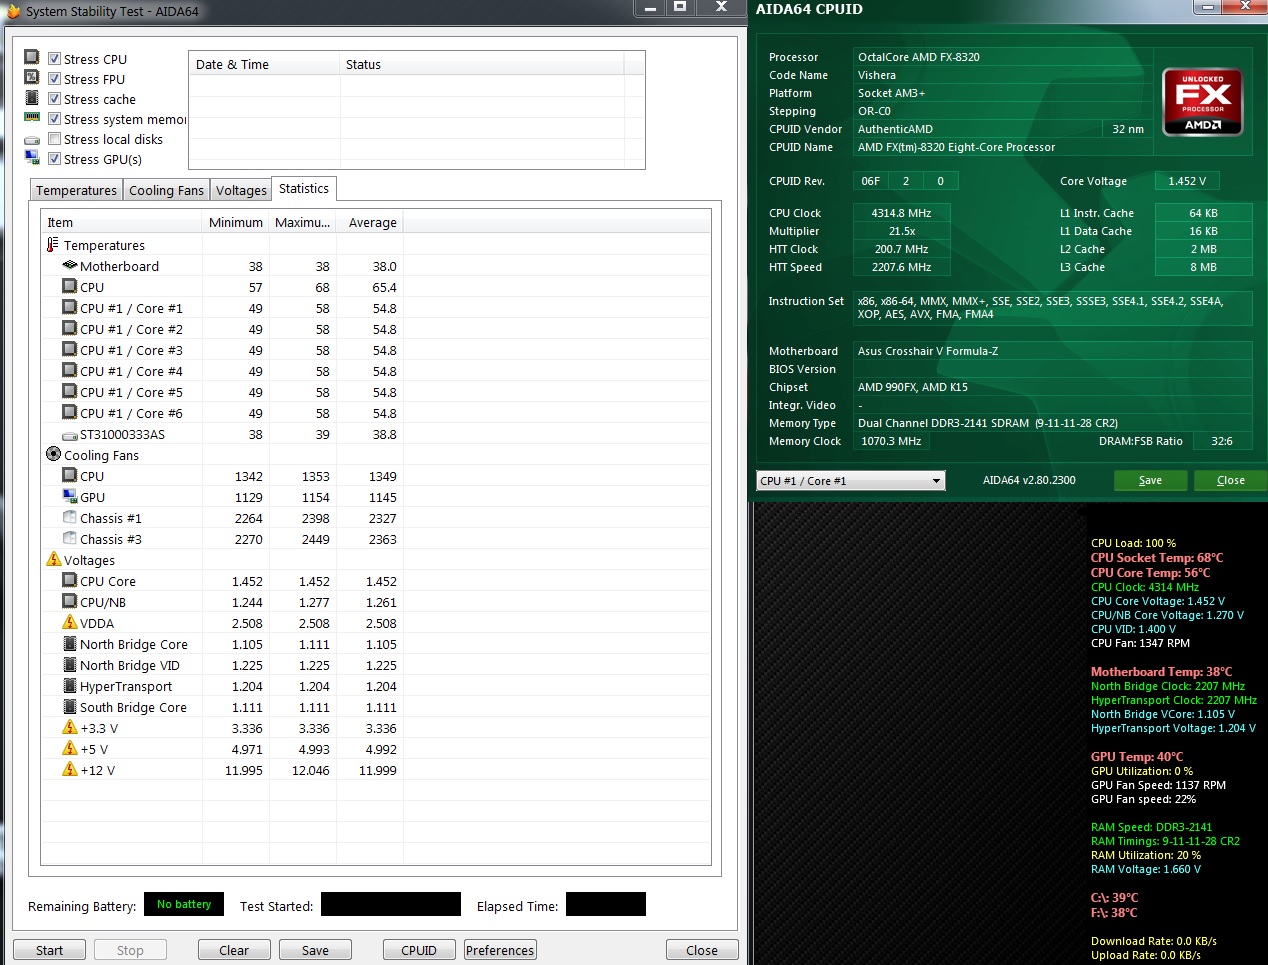Click the Minimum column header

[236, 222]
